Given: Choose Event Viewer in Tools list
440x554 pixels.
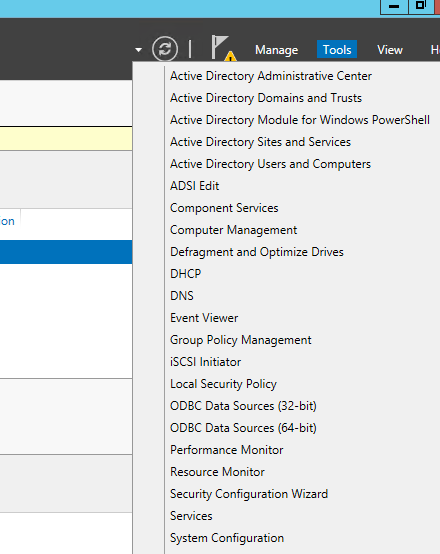Looking at the screenshot, I should tap(204, 318).
